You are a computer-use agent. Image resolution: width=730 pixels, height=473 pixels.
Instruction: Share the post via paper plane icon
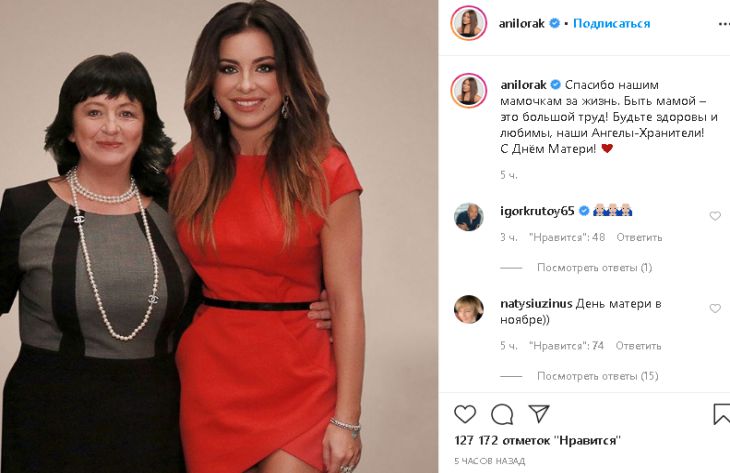pos(539,413)
